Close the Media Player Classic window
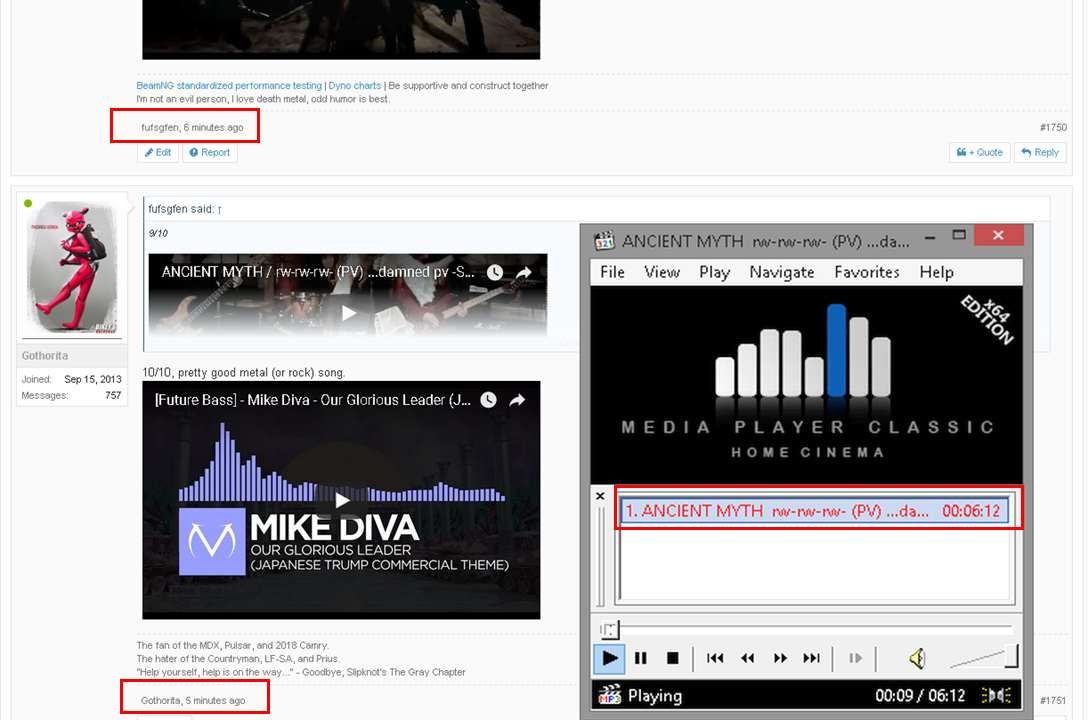The height and width of the screenshot is (720, 1088). click(x=998, y=236)
